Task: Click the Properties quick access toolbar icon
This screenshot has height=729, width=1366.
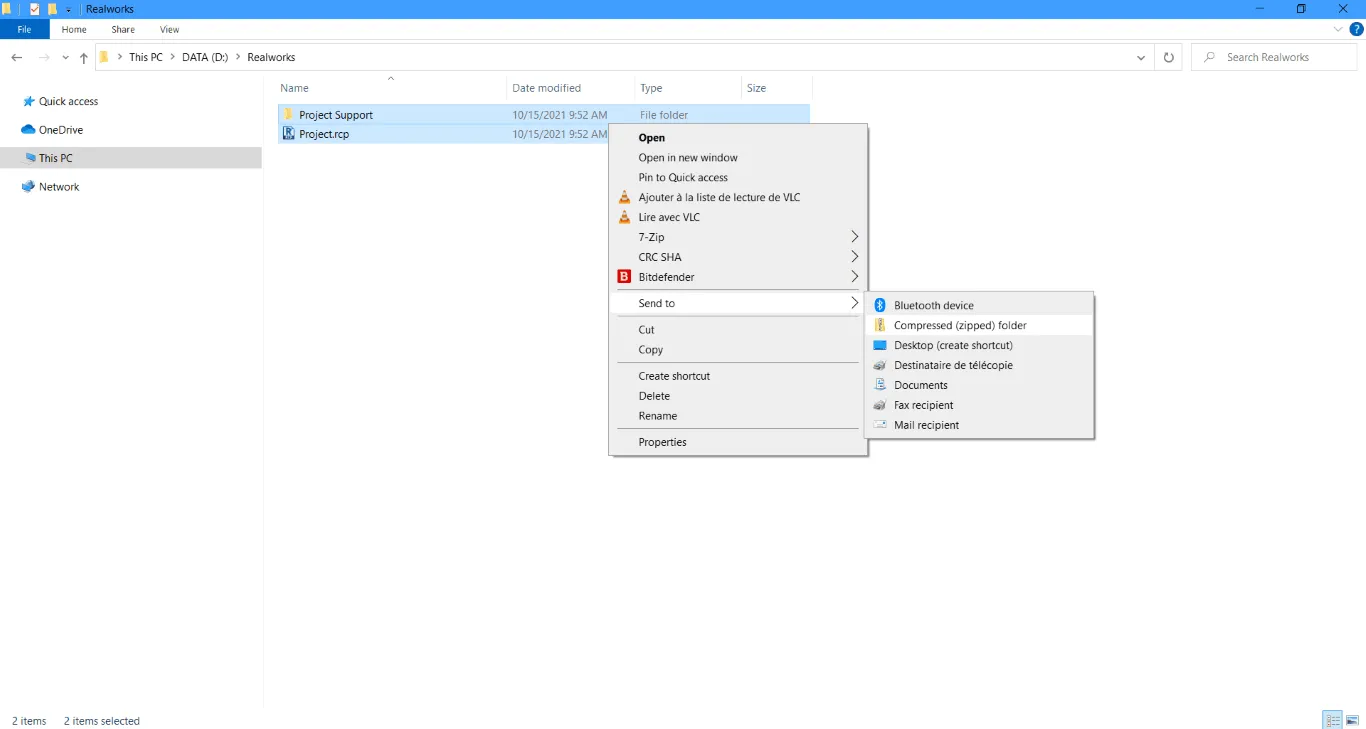Action: tap(34, 9)
